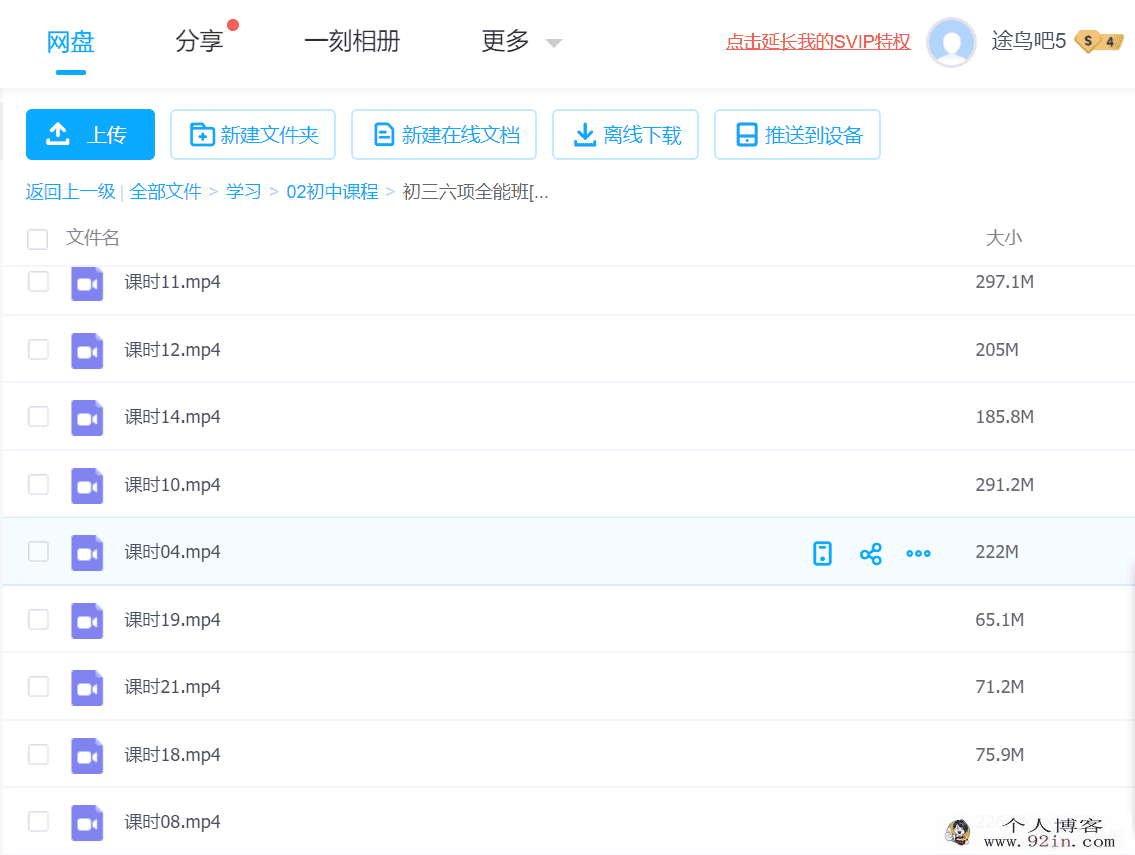The width and height of the screenshot is (1135, 855).
Task: Open the 一刻相册 tab
Action: 352,41
